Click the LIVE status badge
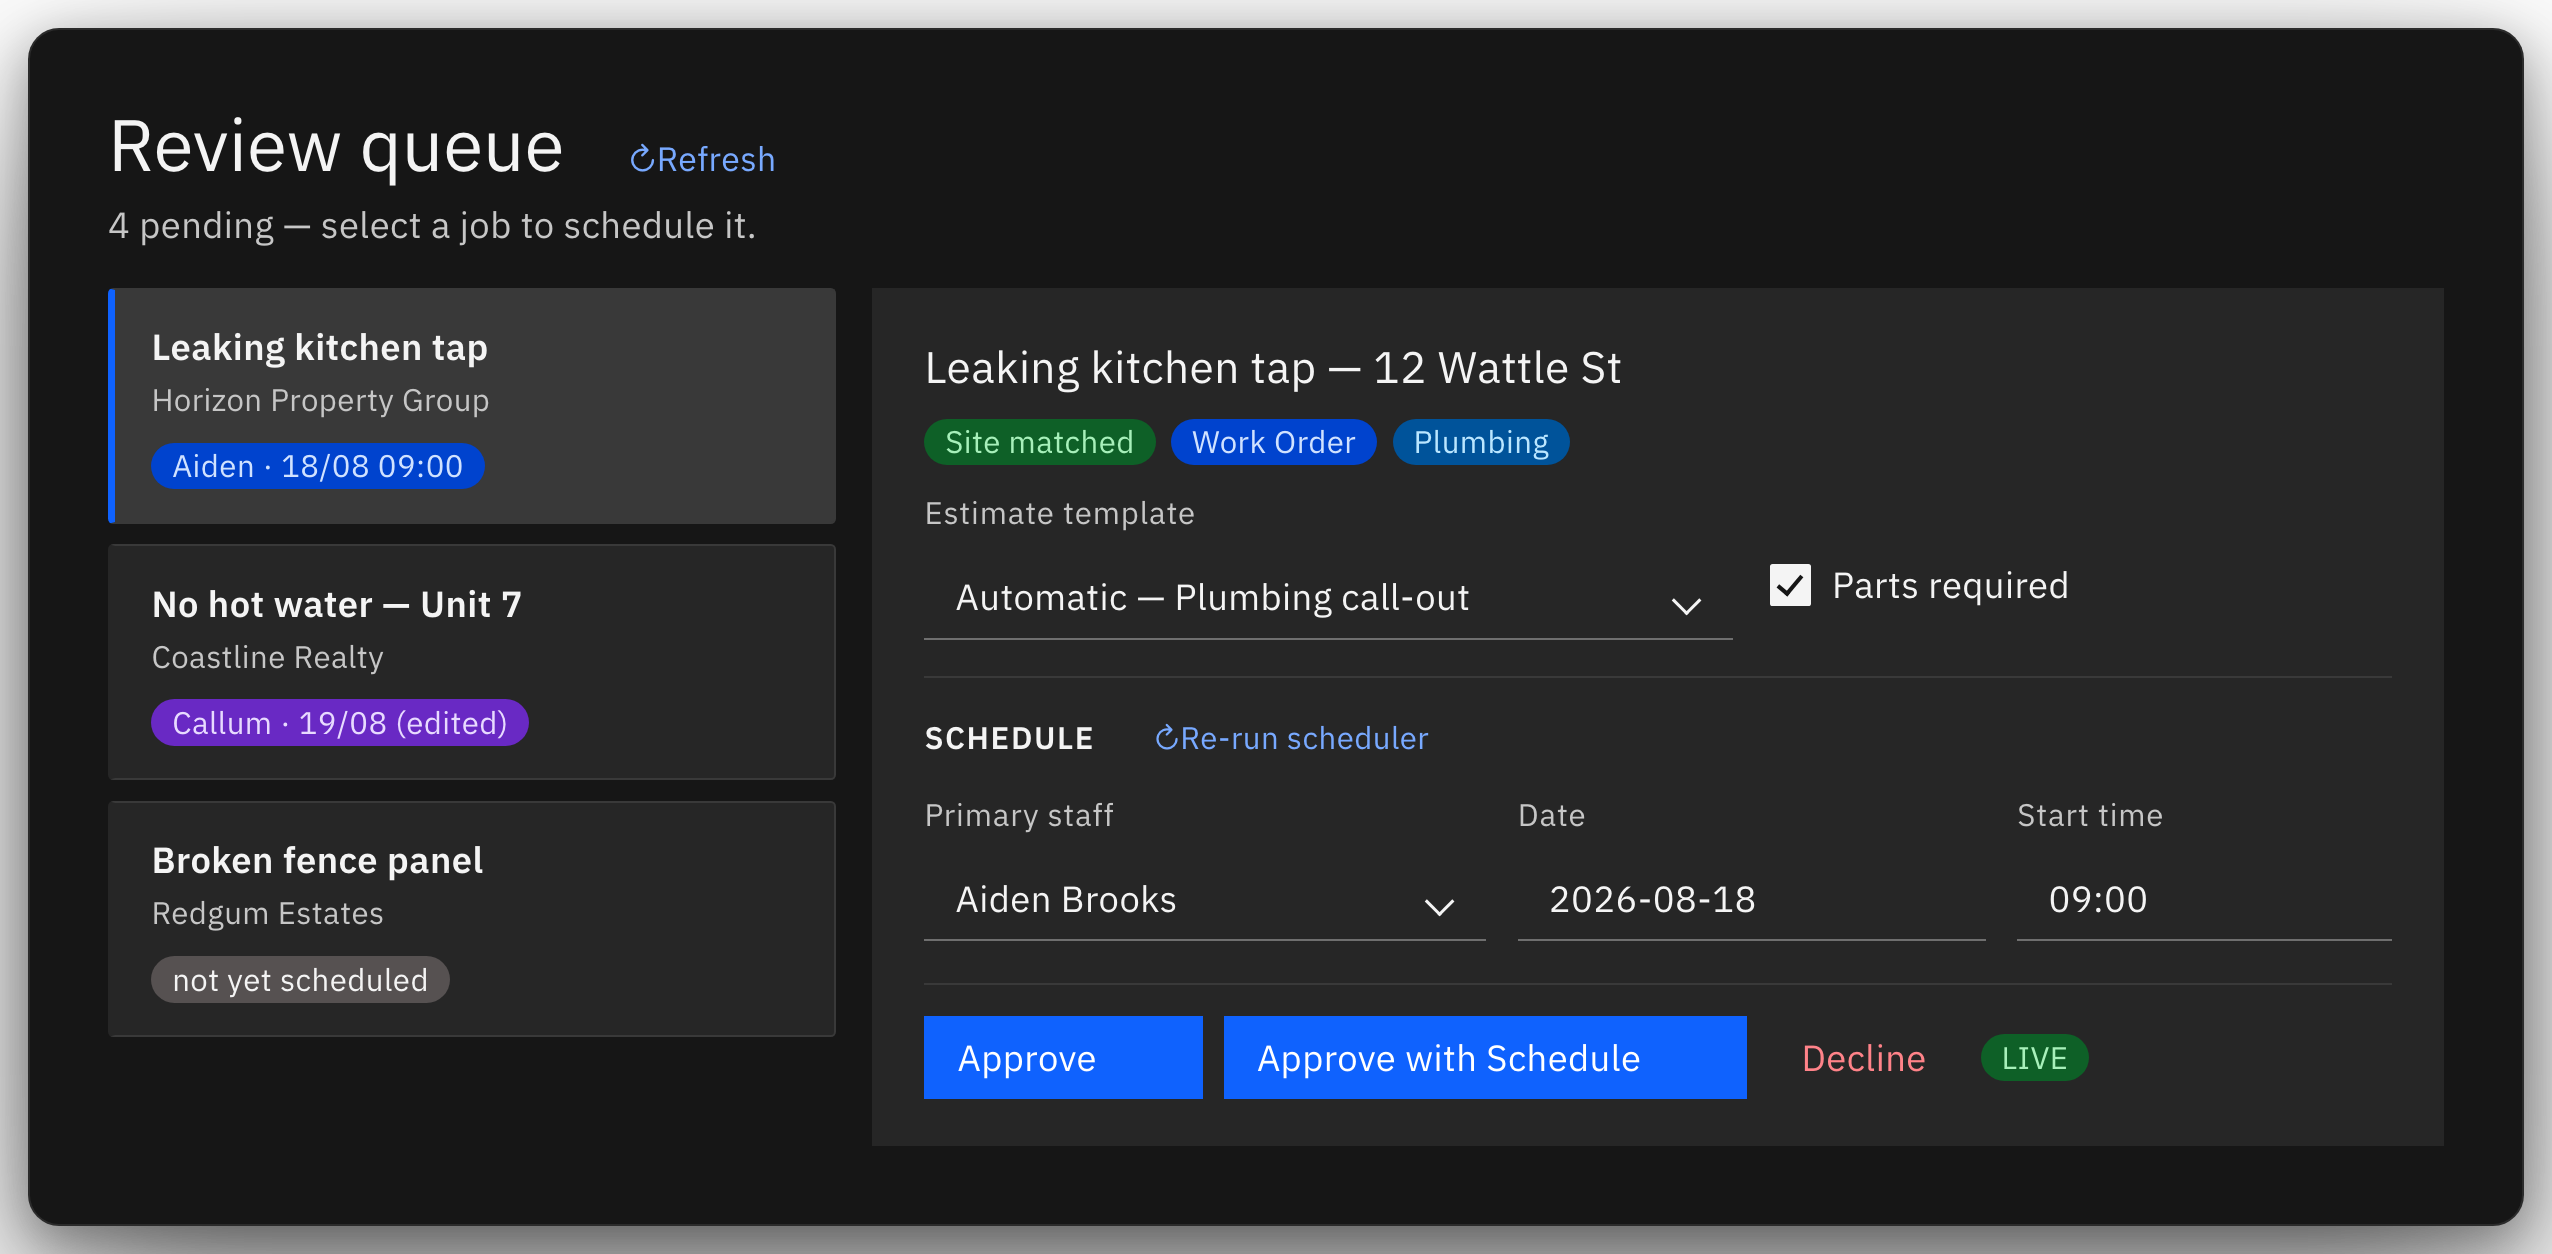Image resolution: width=2552 pixels, height=1254 pixels. coord(2034,1058)
